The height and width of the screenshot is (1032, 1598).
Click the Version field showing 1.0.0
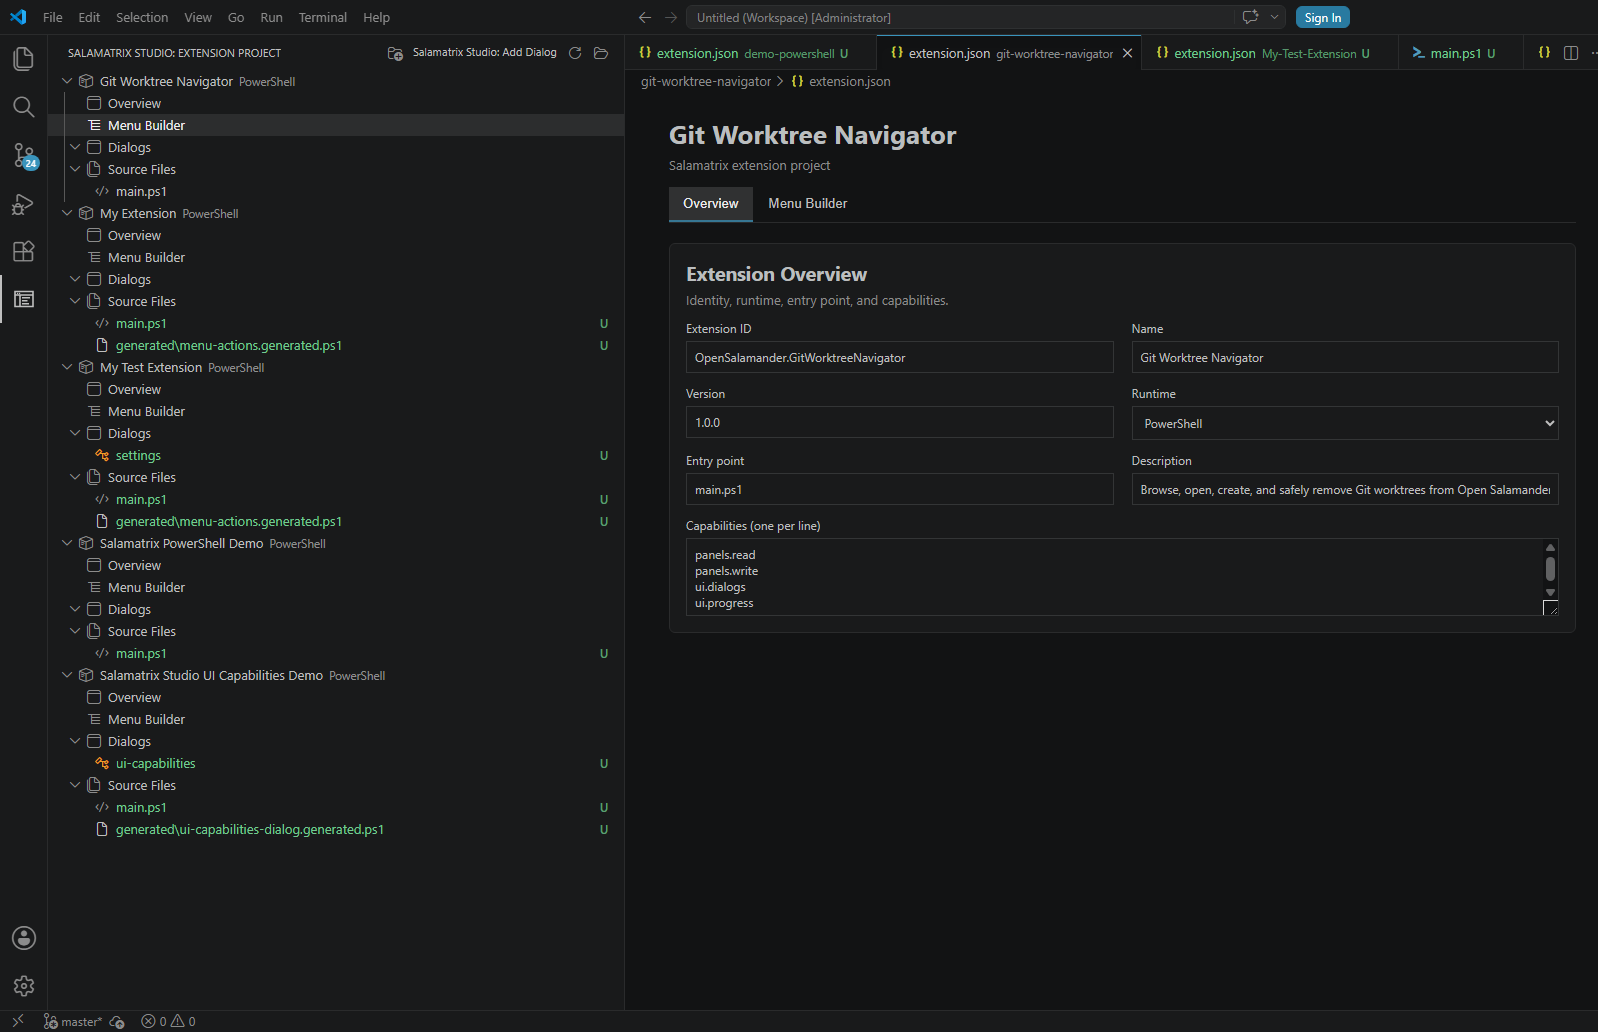[x=899, y=422]
